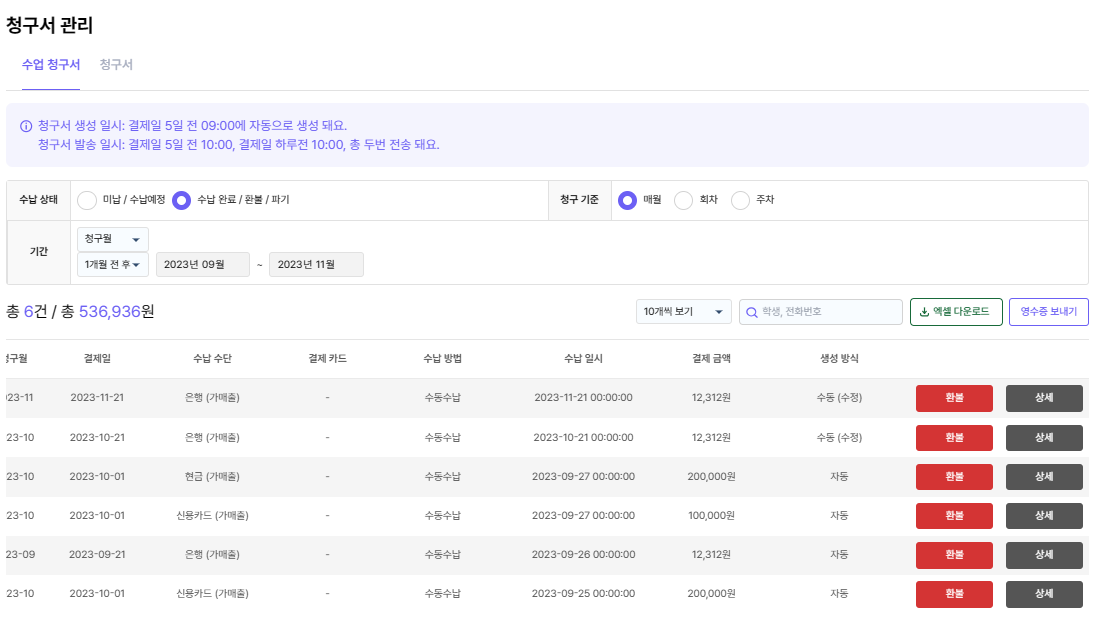Open 상세 for the 2023-10-21 payment
The image size is (1103, 634).
point(1044,437)
